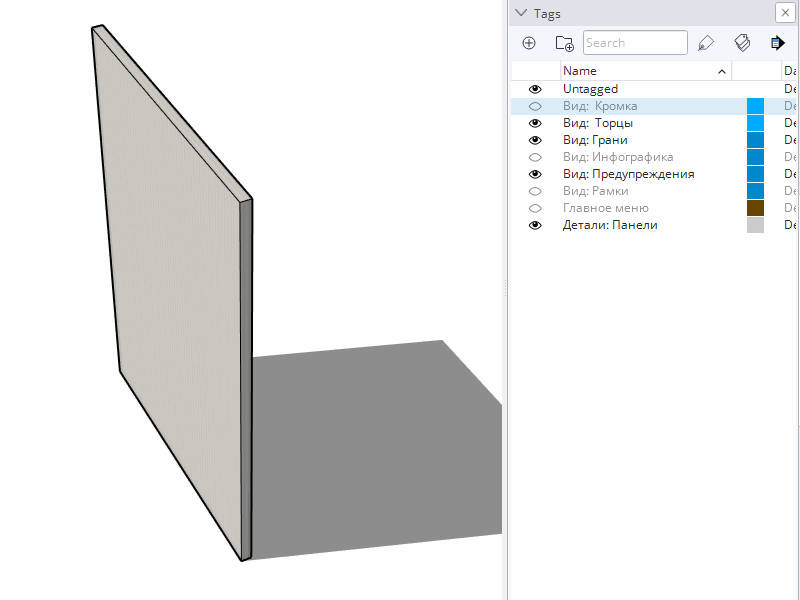Image resolution: width=800 pixels, height=600 pixels.
Task: Open the Details arrow menu icon
Action: (x=778, y=43)
